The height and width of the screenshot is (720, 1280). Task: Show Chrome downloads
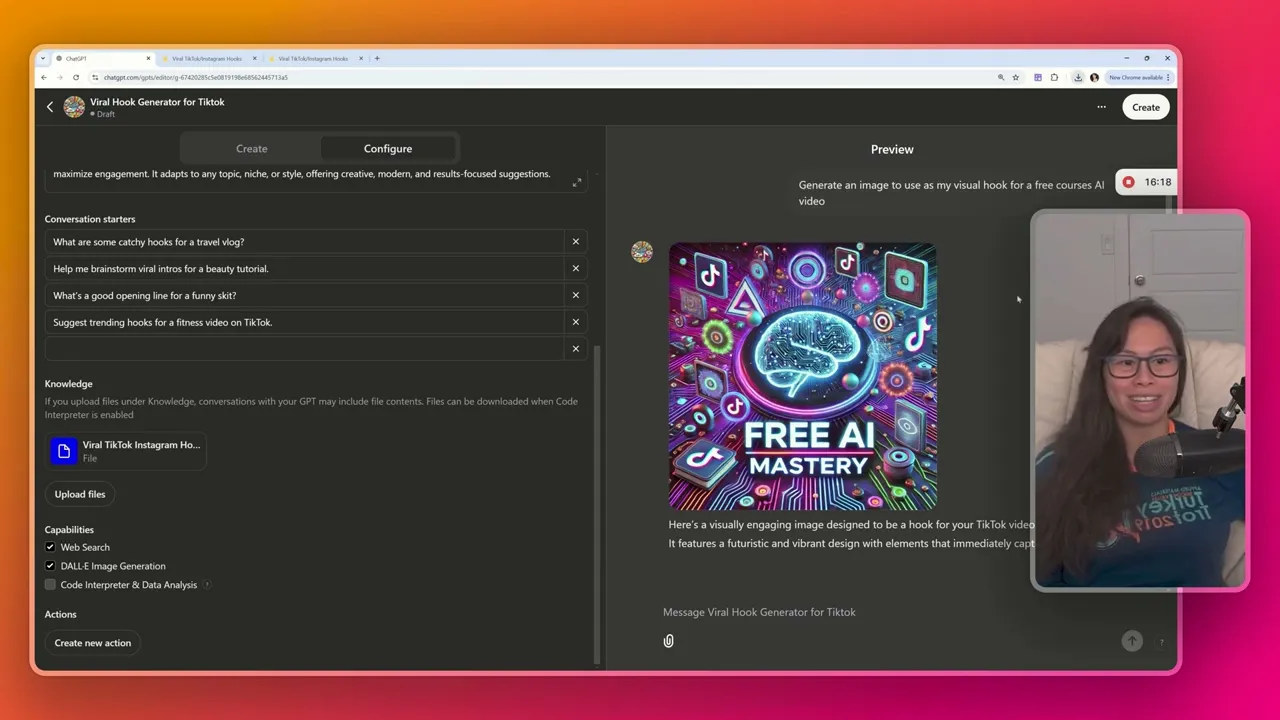(1078, 77)
